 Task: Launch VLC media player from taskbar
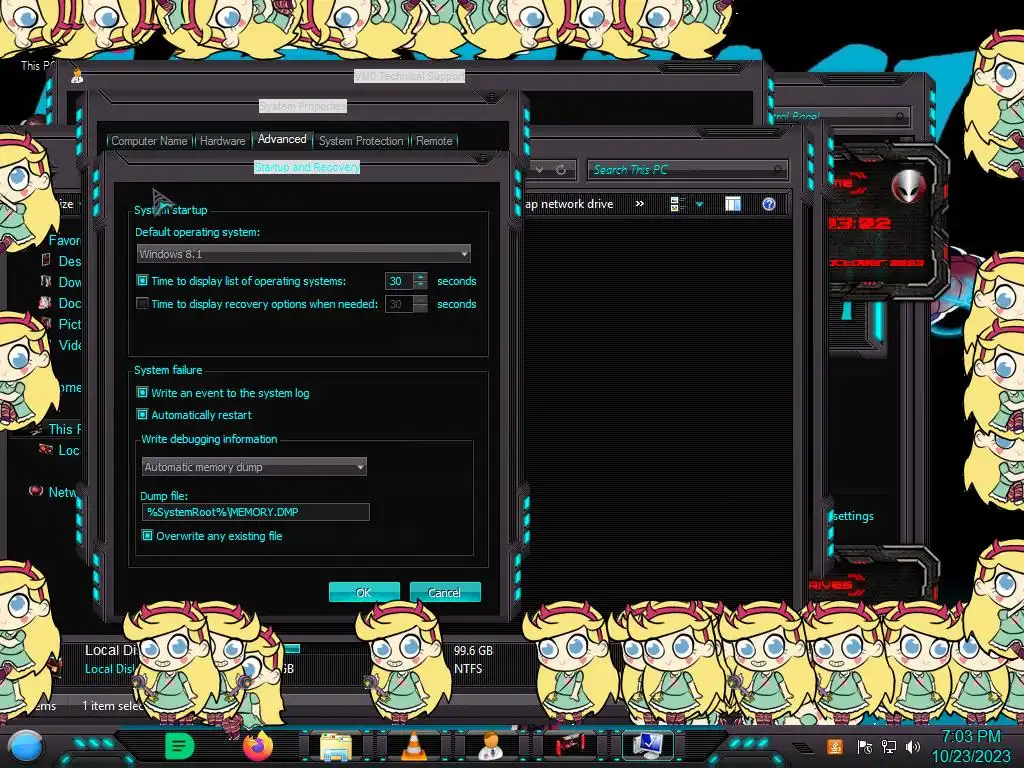tap(413, 746)
